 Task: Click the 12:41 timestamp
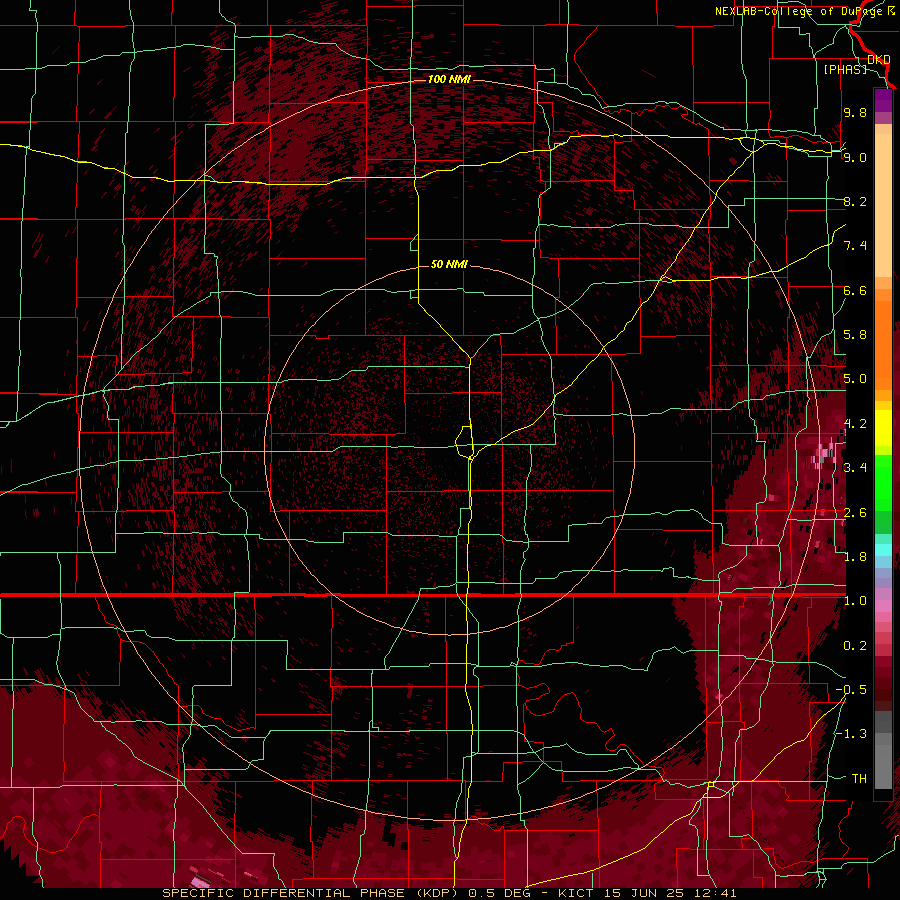717,893
